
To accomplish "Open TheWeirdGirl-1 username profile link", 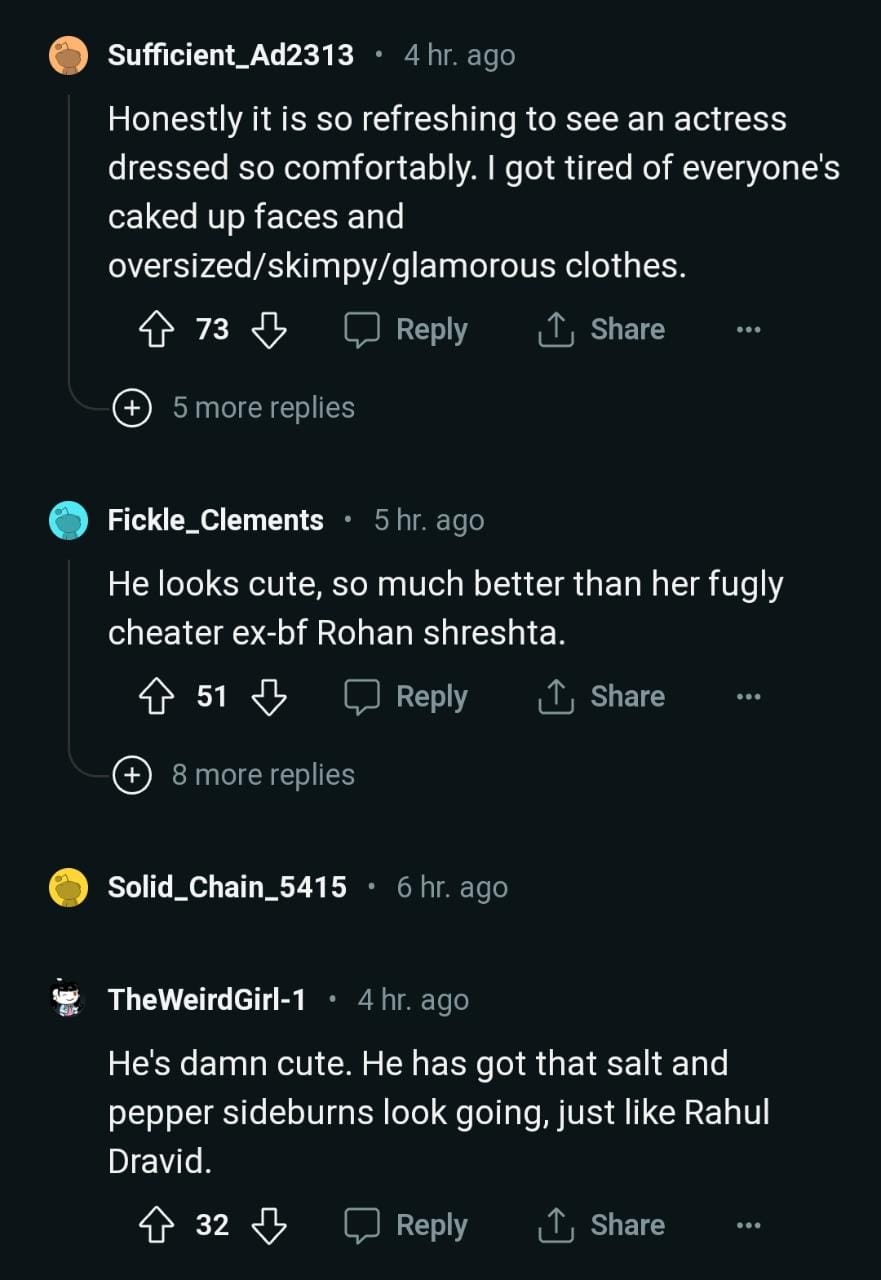I will [x=207, y=1000].
